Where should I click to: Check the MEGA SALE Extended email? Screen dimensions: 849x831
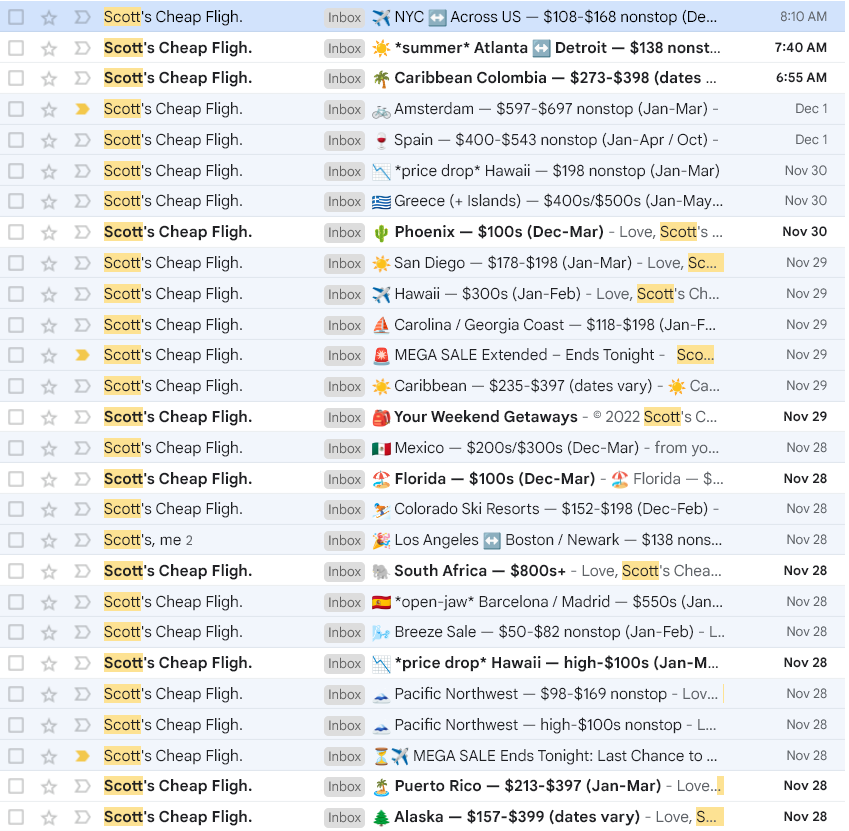click(x=16, y=355)
